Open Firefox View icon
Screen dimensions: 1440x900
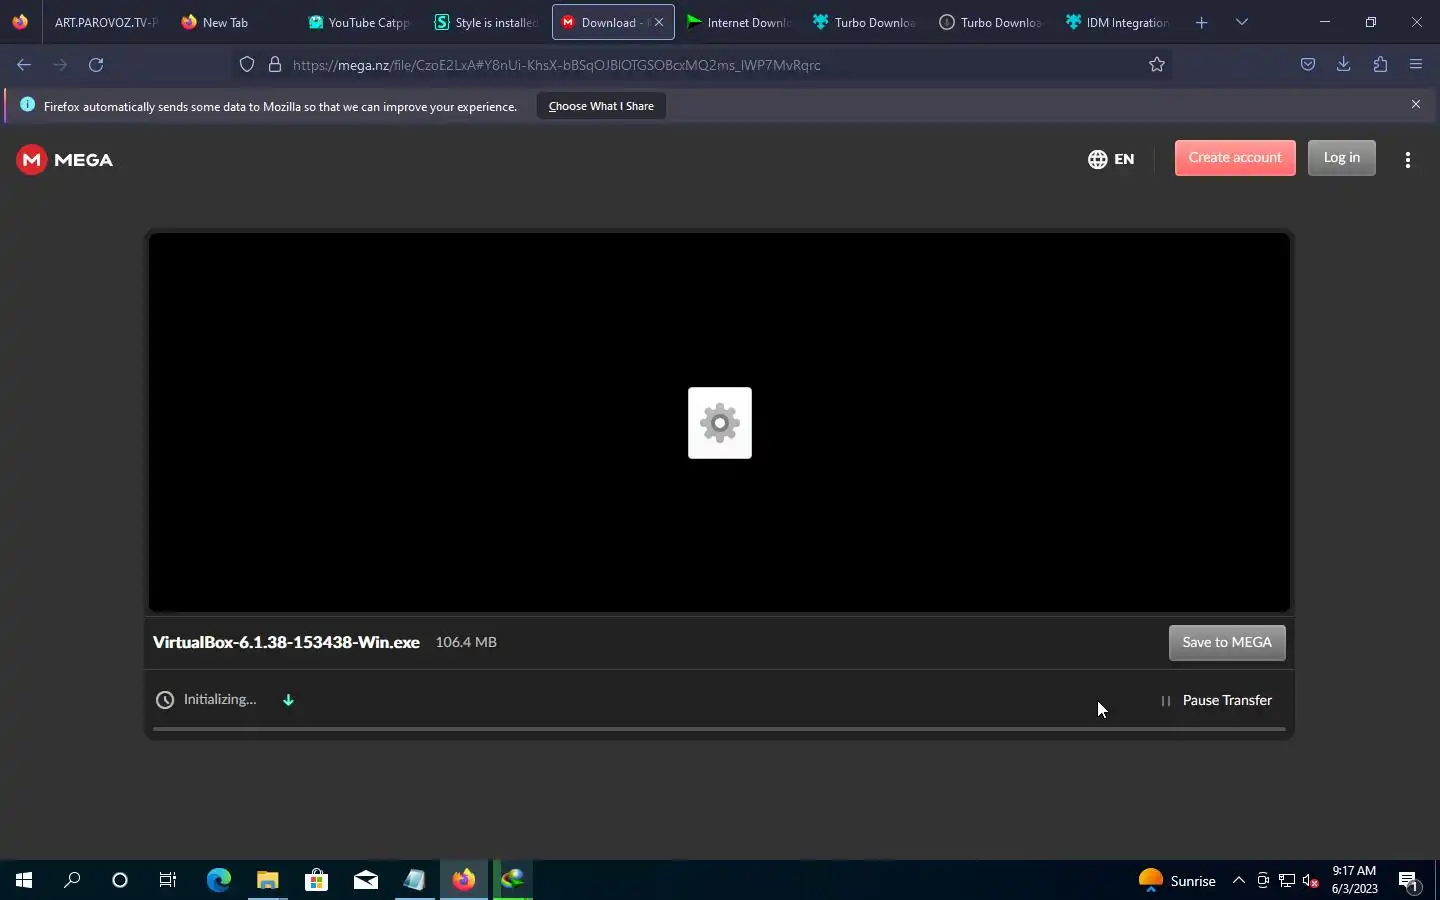(x=20, y=22)
